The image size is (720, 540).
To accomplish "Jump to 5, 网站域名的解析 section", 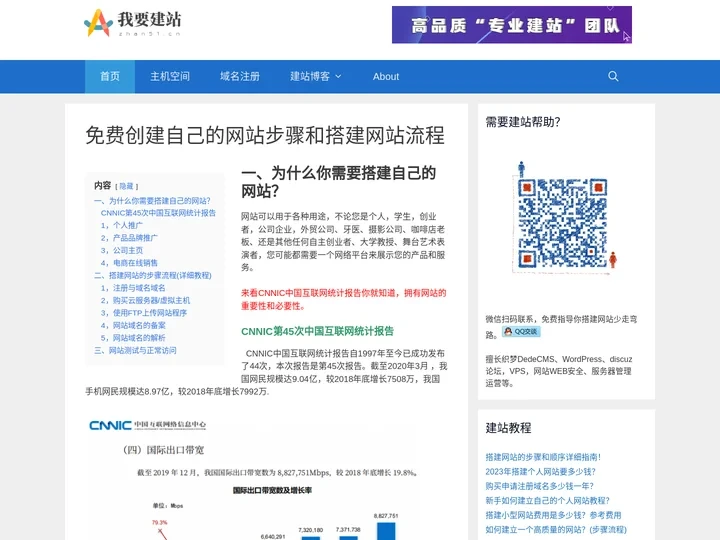I will pyautogui.click(x=133, y=338).
